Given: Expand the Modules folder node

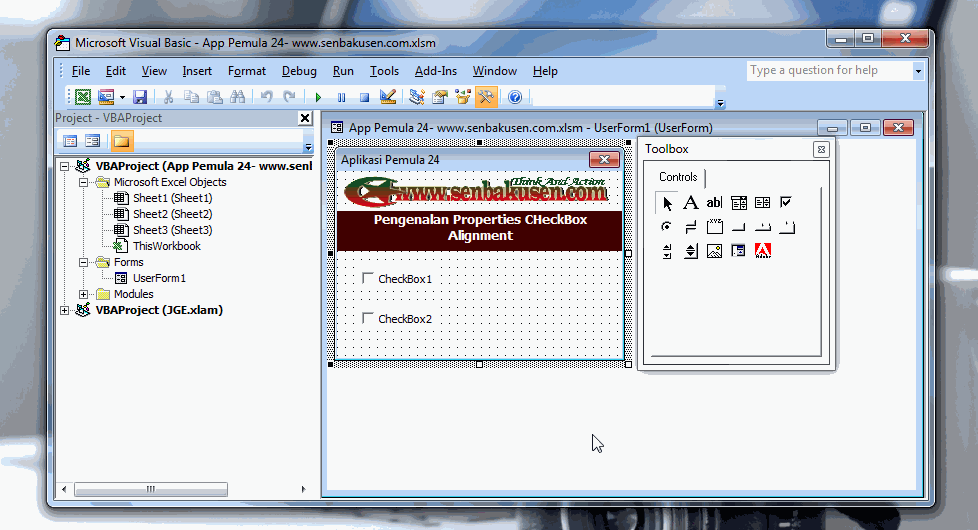Looking at the screenshot, I should [x=84, y=294].
